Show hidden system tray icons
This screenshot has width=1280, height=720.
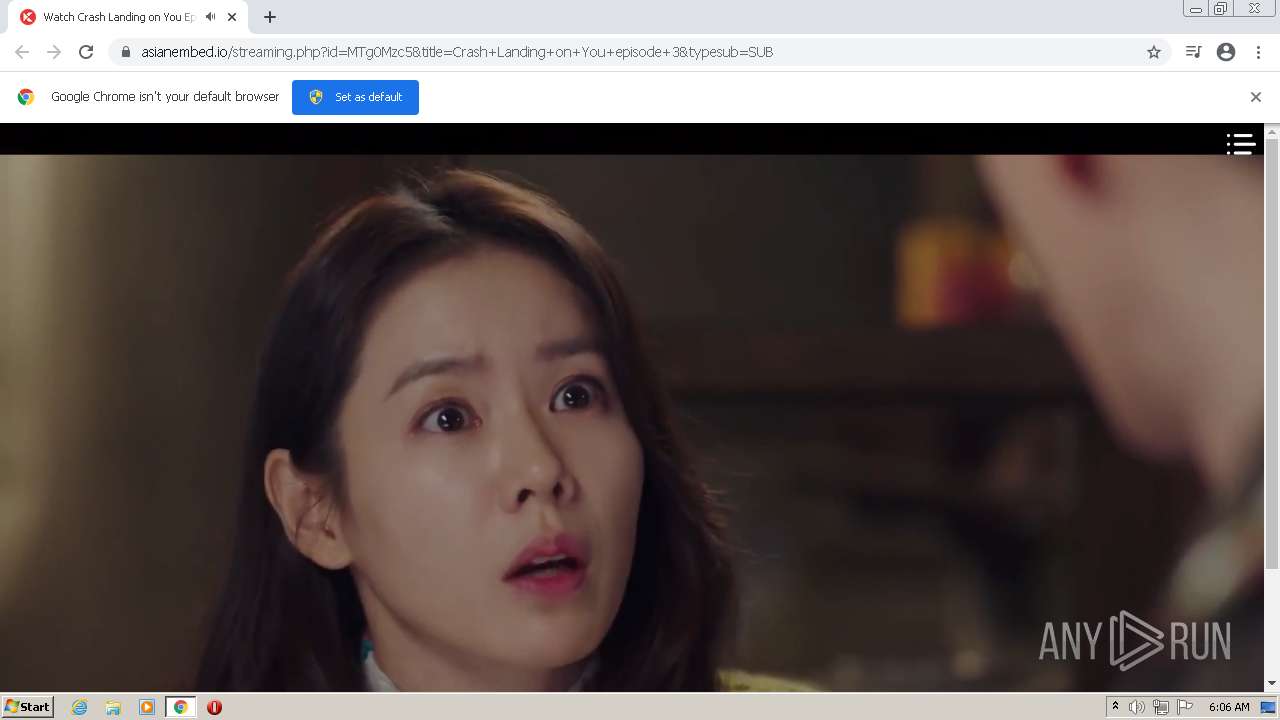(1115, 707)
